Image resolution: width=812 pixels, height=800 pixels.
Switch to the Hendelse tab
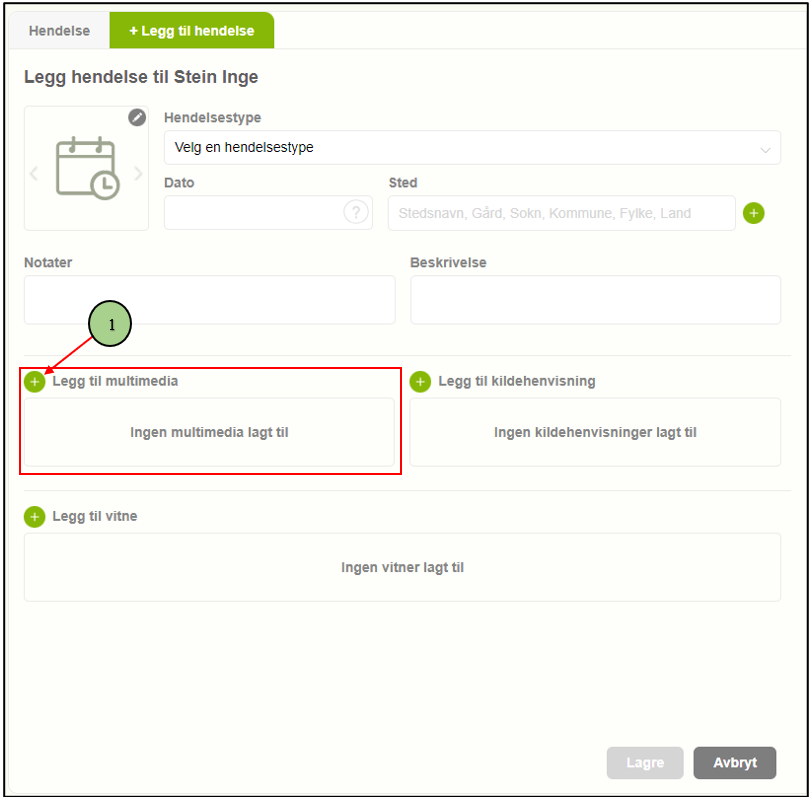pyautogui.click(x=59, y=31)
